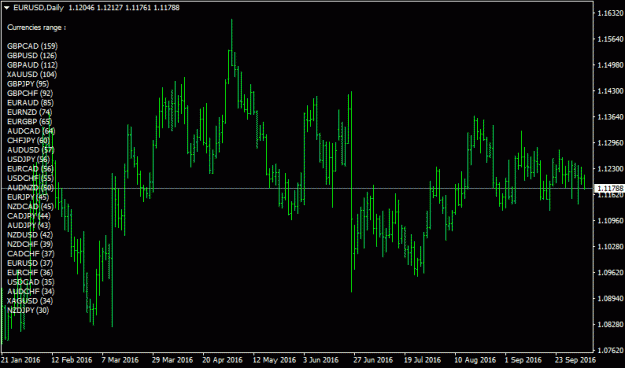Select the EURUSD,Daily chart title text
625x368 pixels.
38,8
